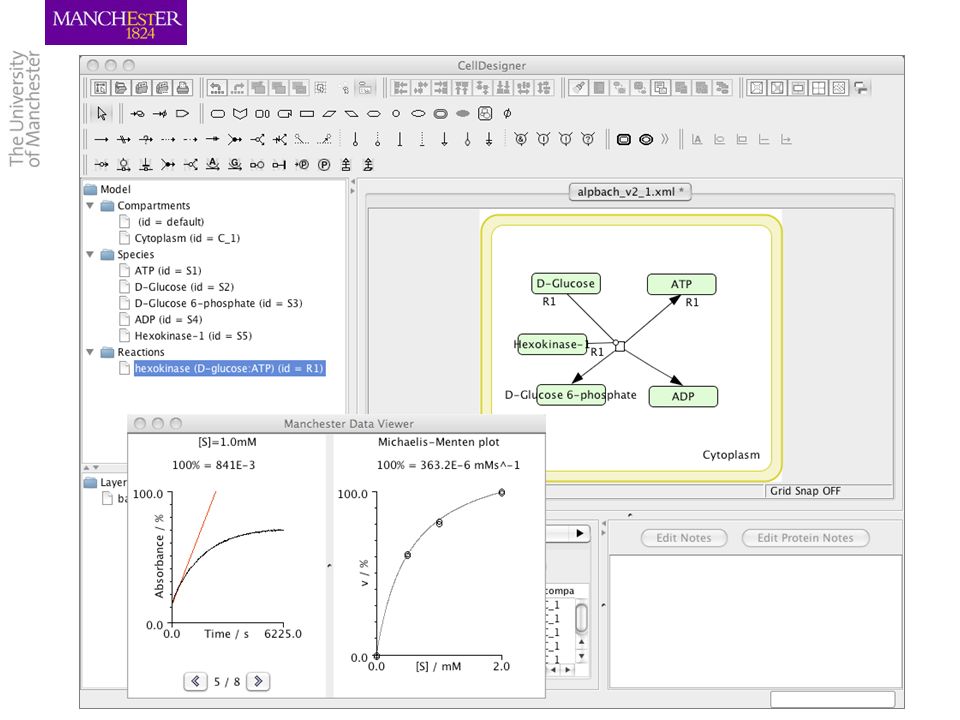
Task: Click the Undo toolbar icon
Action: click(x=216, y=88)
